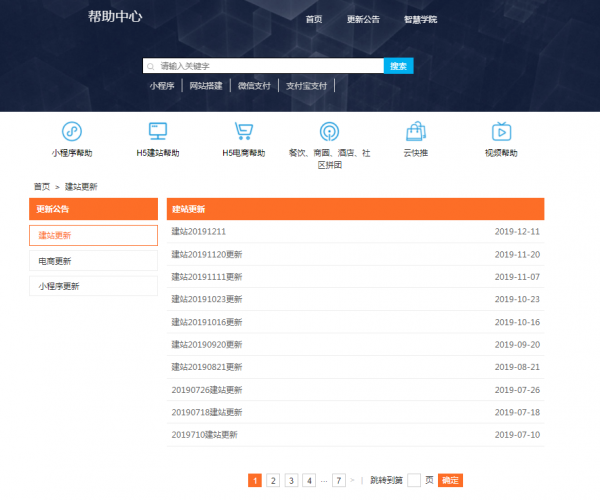Go to 首页 in top navigation
This screenshot has width=600, height=500.
pos(314,19)
